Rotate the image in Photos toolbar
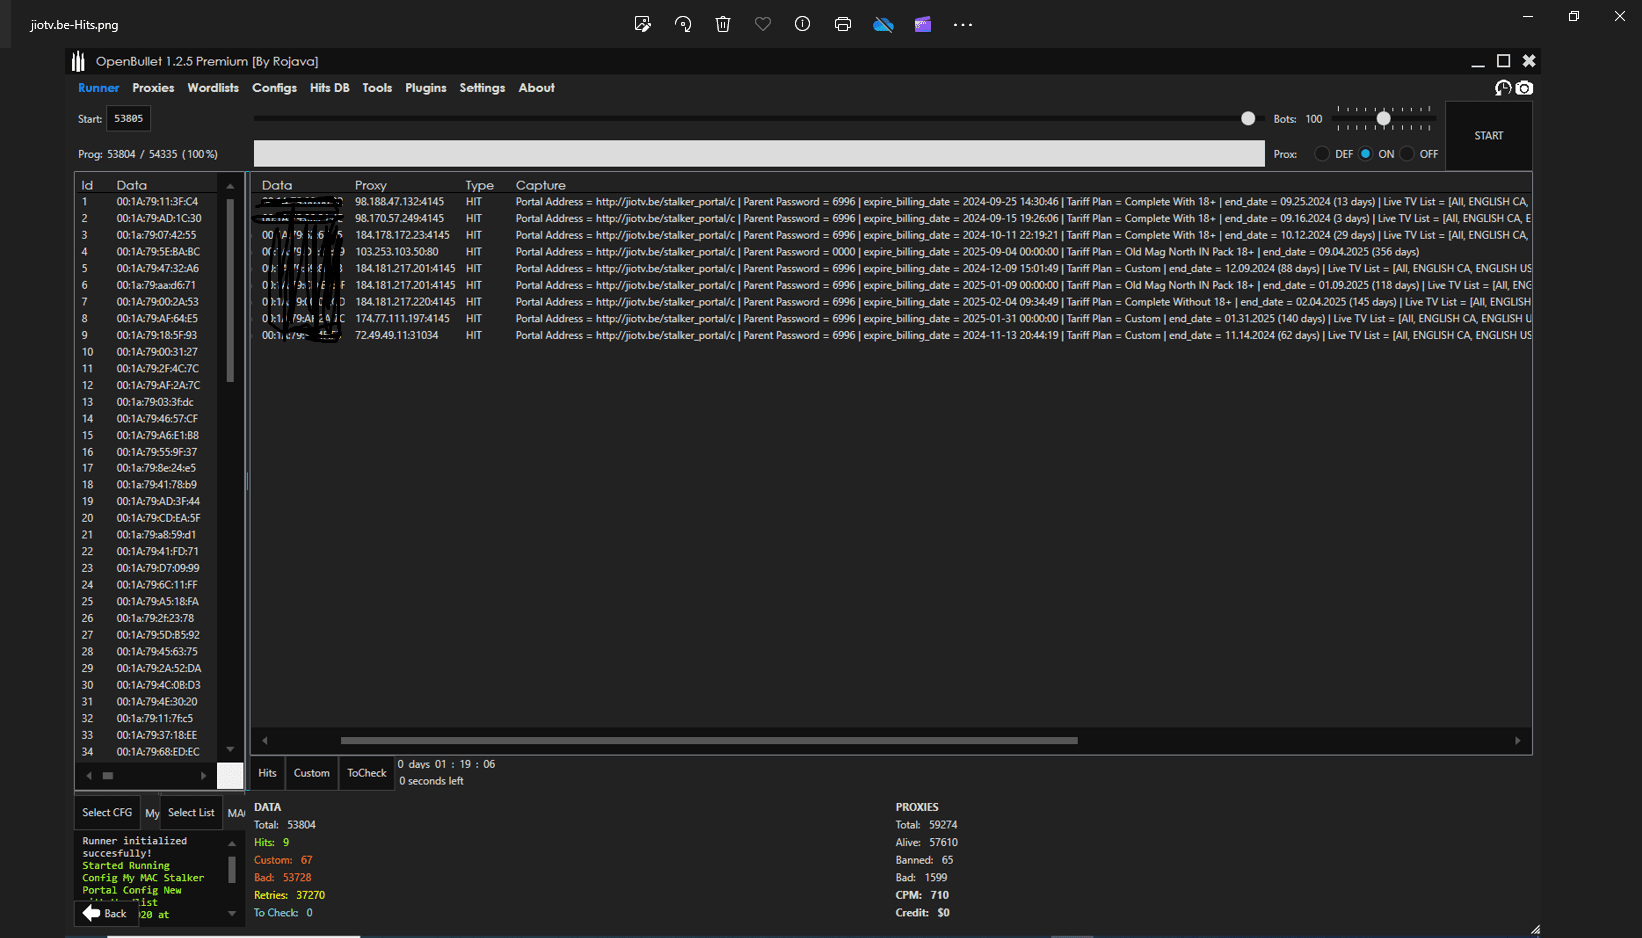Viewport: 1642px width, 938px height. 683,24
